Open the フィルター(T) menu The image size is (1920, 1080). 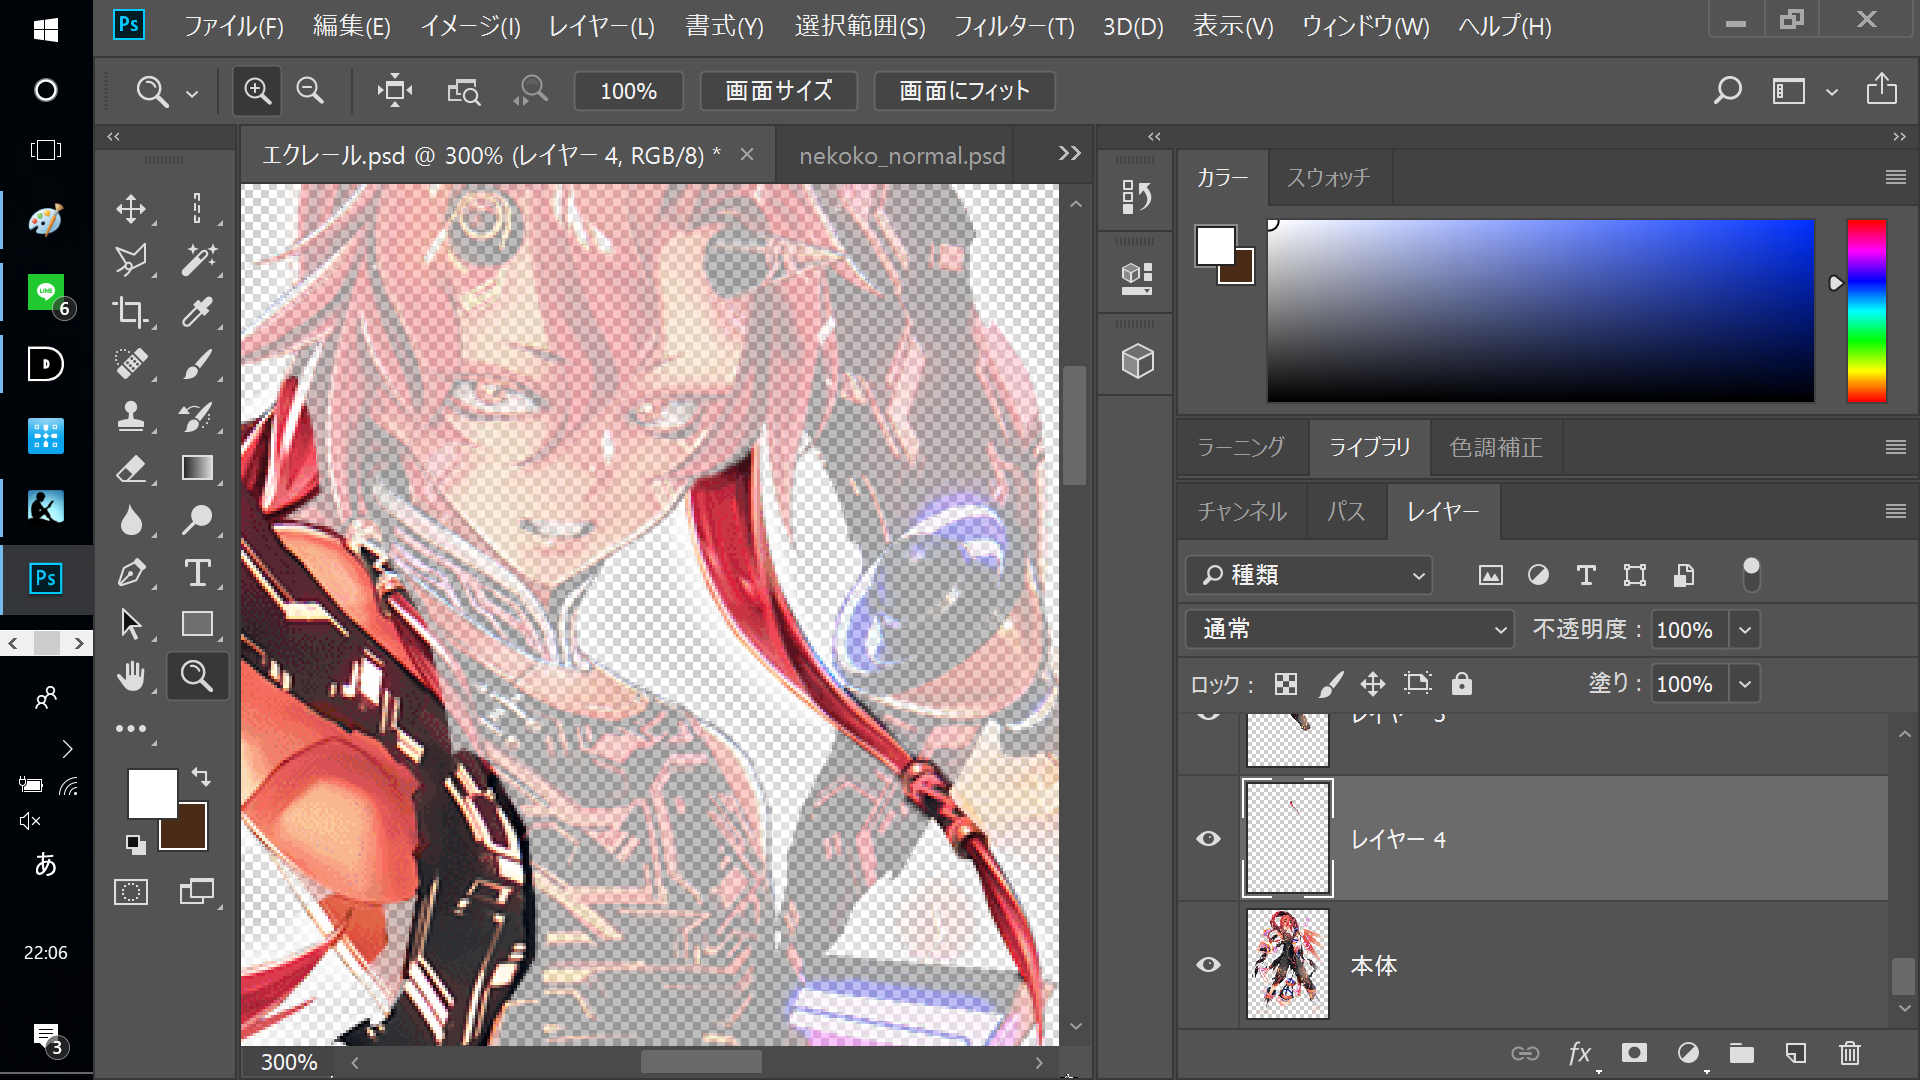click(x=1013, y=26)
